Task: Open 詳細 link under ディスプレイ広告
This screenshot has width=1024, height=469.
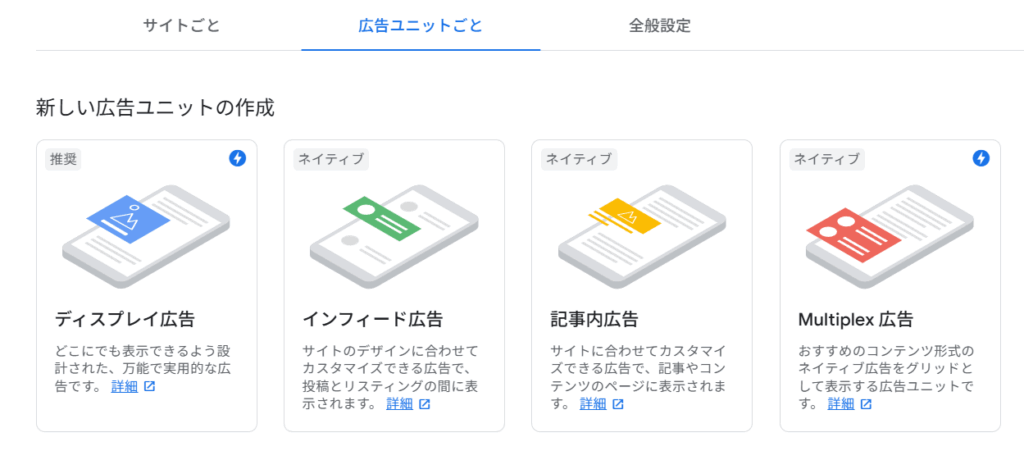Action: pyautogui.click(x=125, y=386)
